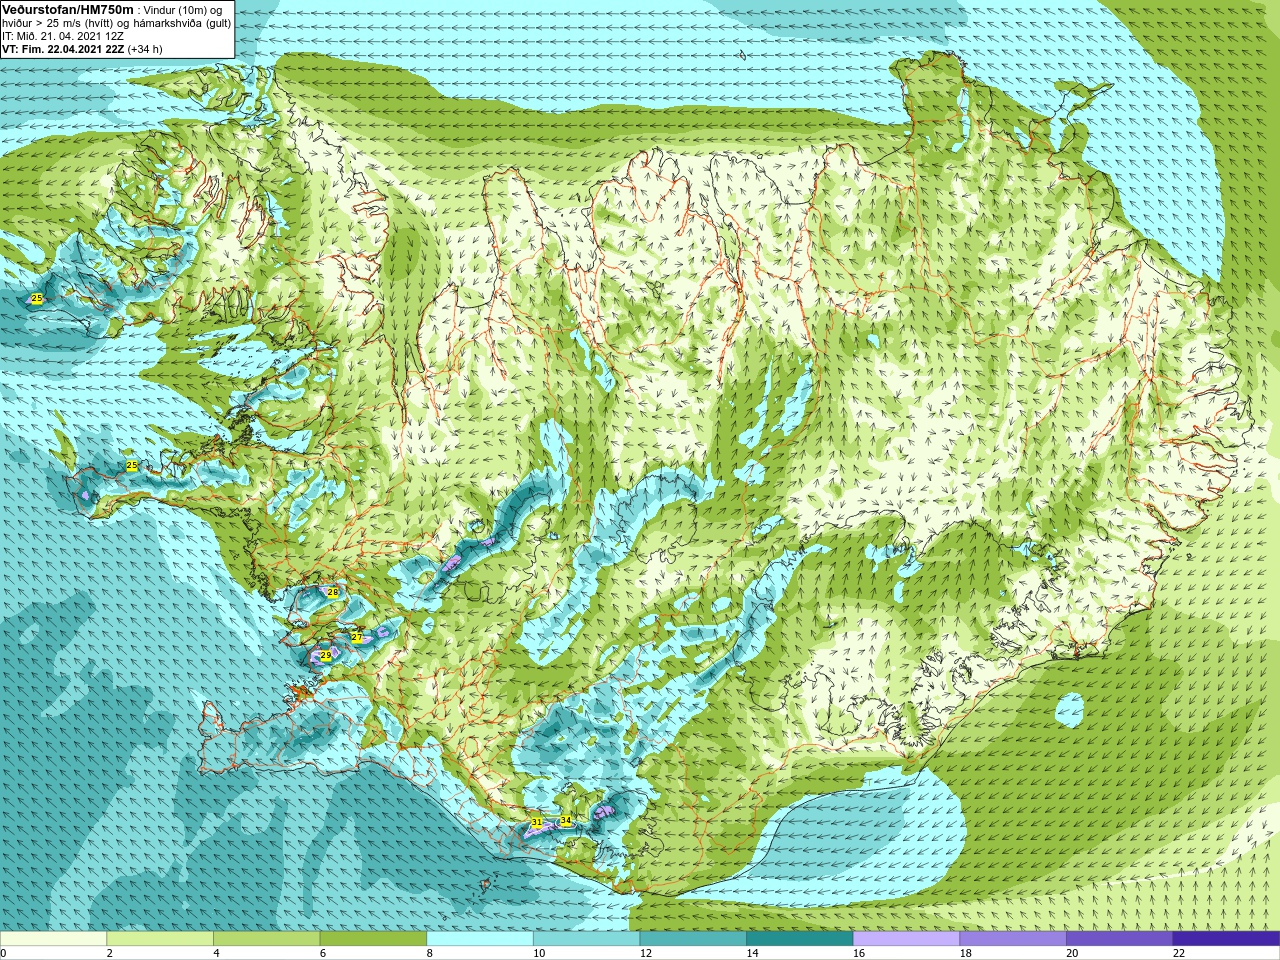1280x960 pixels.
Task: Click the scale number 22 under the legend
Action: tap(1178, 953)
